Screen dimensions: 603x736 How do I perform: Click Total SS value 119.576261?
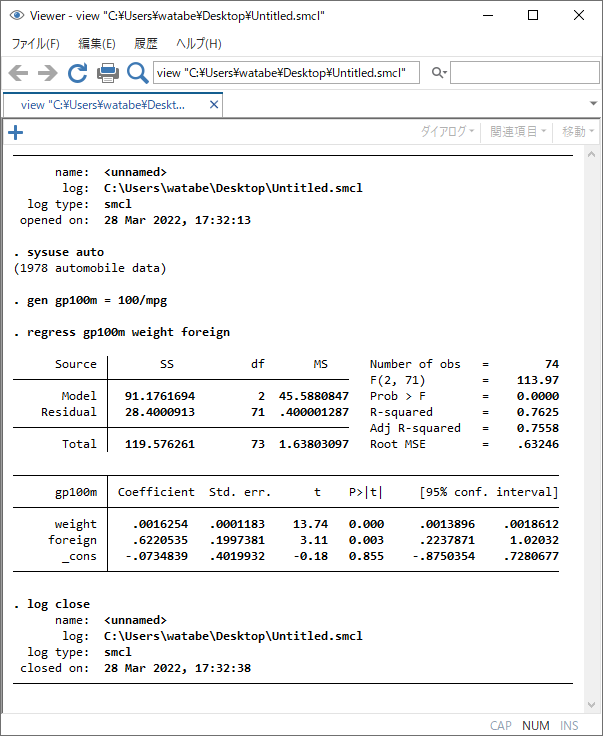160,444
